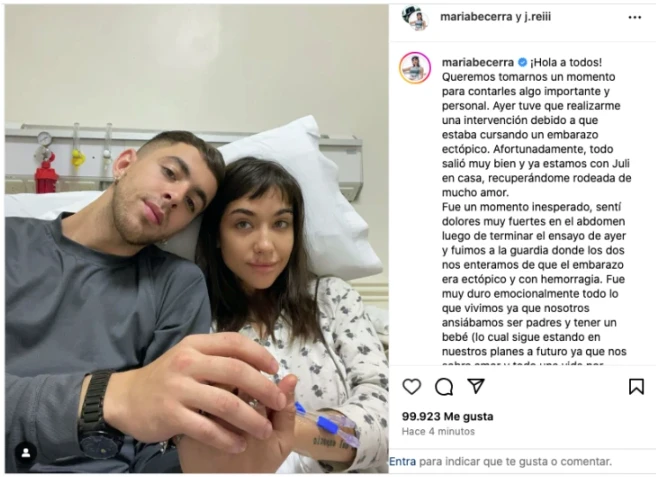This screenshot has width=656, height=477.
Task: Click the Entra login link
Action: pos(402,462)
